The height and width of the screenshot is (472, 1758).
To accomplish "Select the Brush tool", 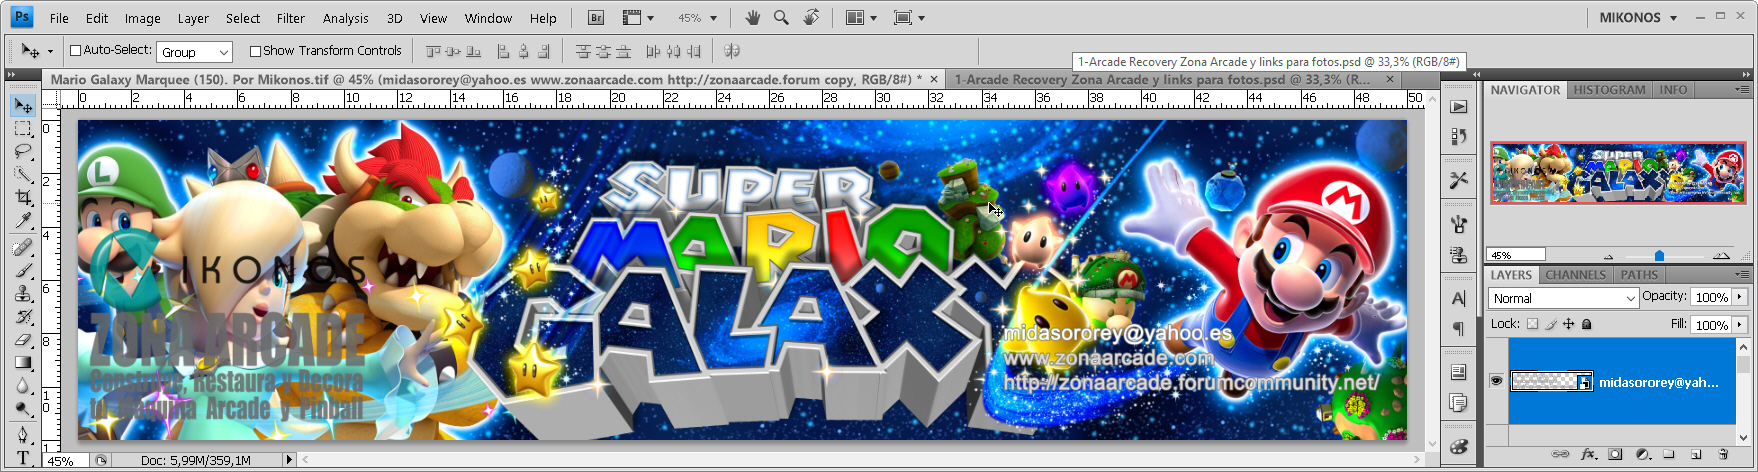I will tap(23, 270).
